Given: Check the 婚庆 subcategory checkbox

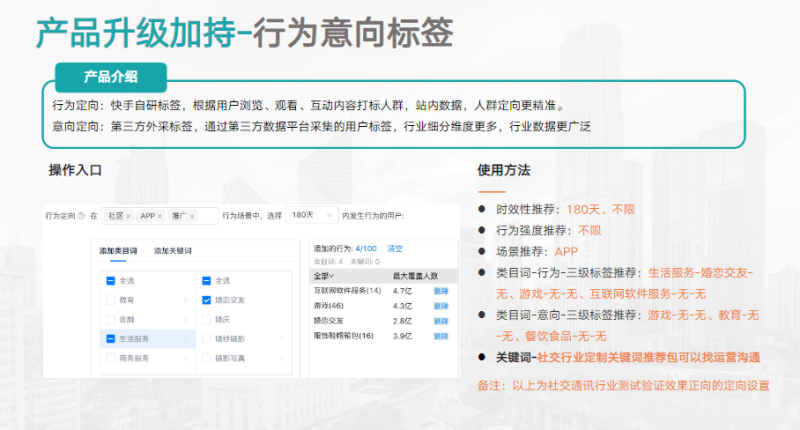Looking at the screenshot, I should (207, 319).
